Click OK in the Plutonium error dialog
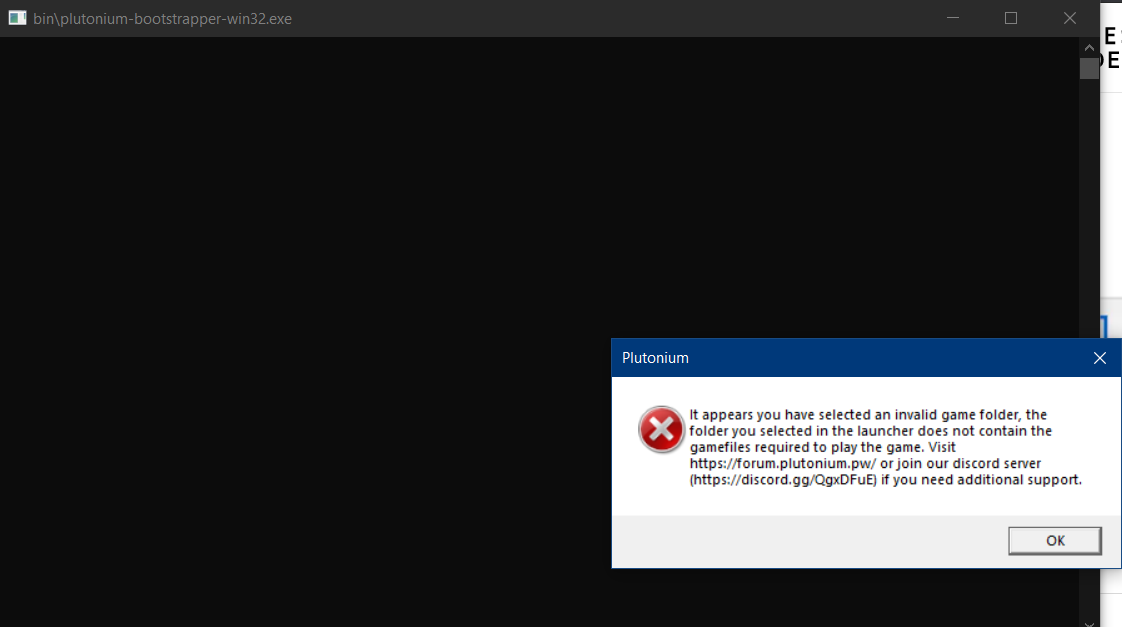This screenshot has height=627, width=1122. tap(1054, 541)
